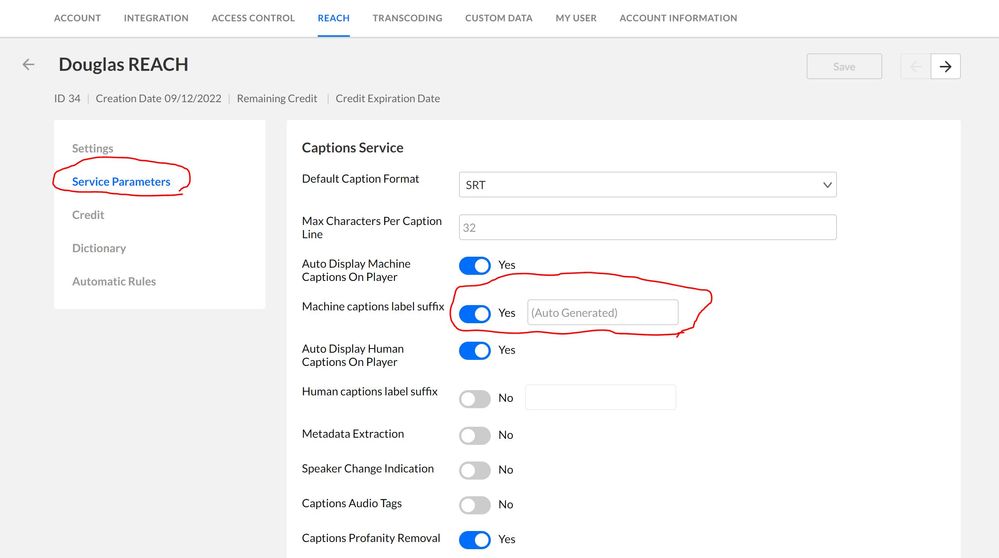Toggle Auto Display Machine Captions On Player
Viewport: 999px width, 558px height.
coord(475,265)
